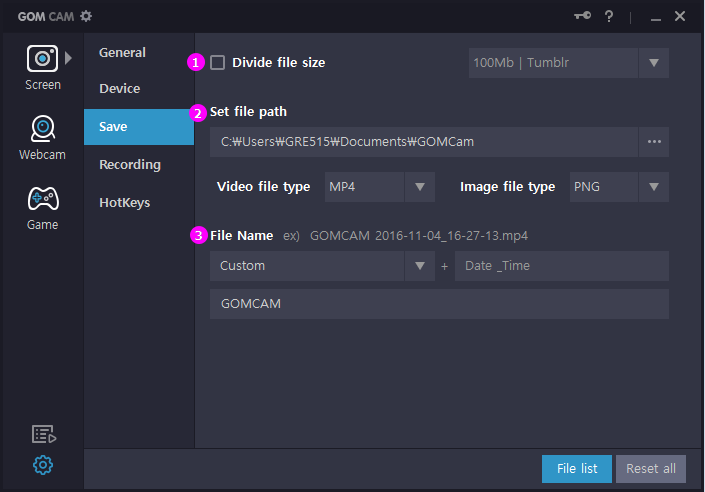Click the Divide file size label text

278,63
